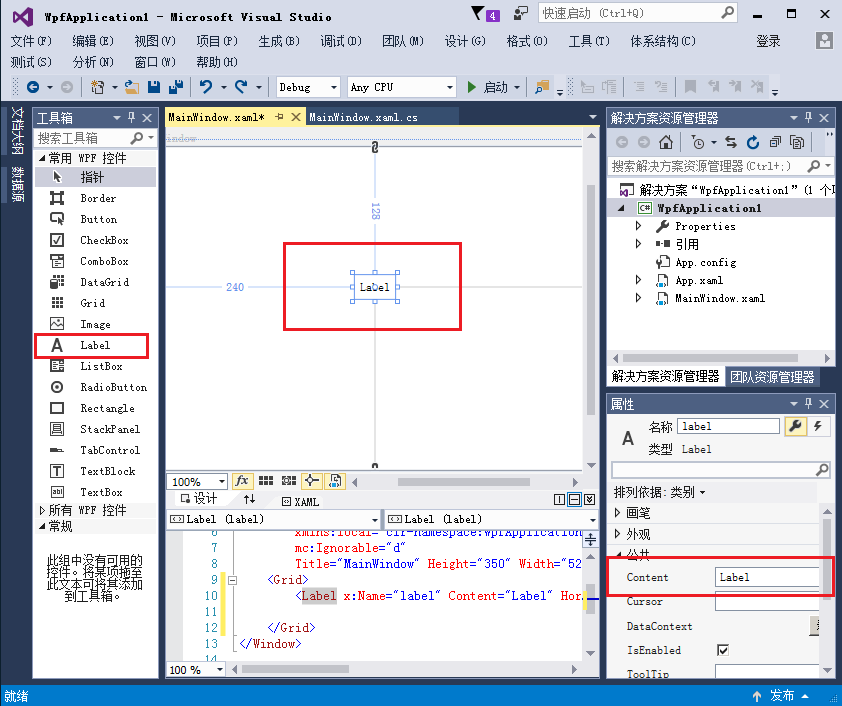Viewport: 842px width, 706px height.
Task: Click the Home icon in Solution Explorer
Action: point(666,142)
